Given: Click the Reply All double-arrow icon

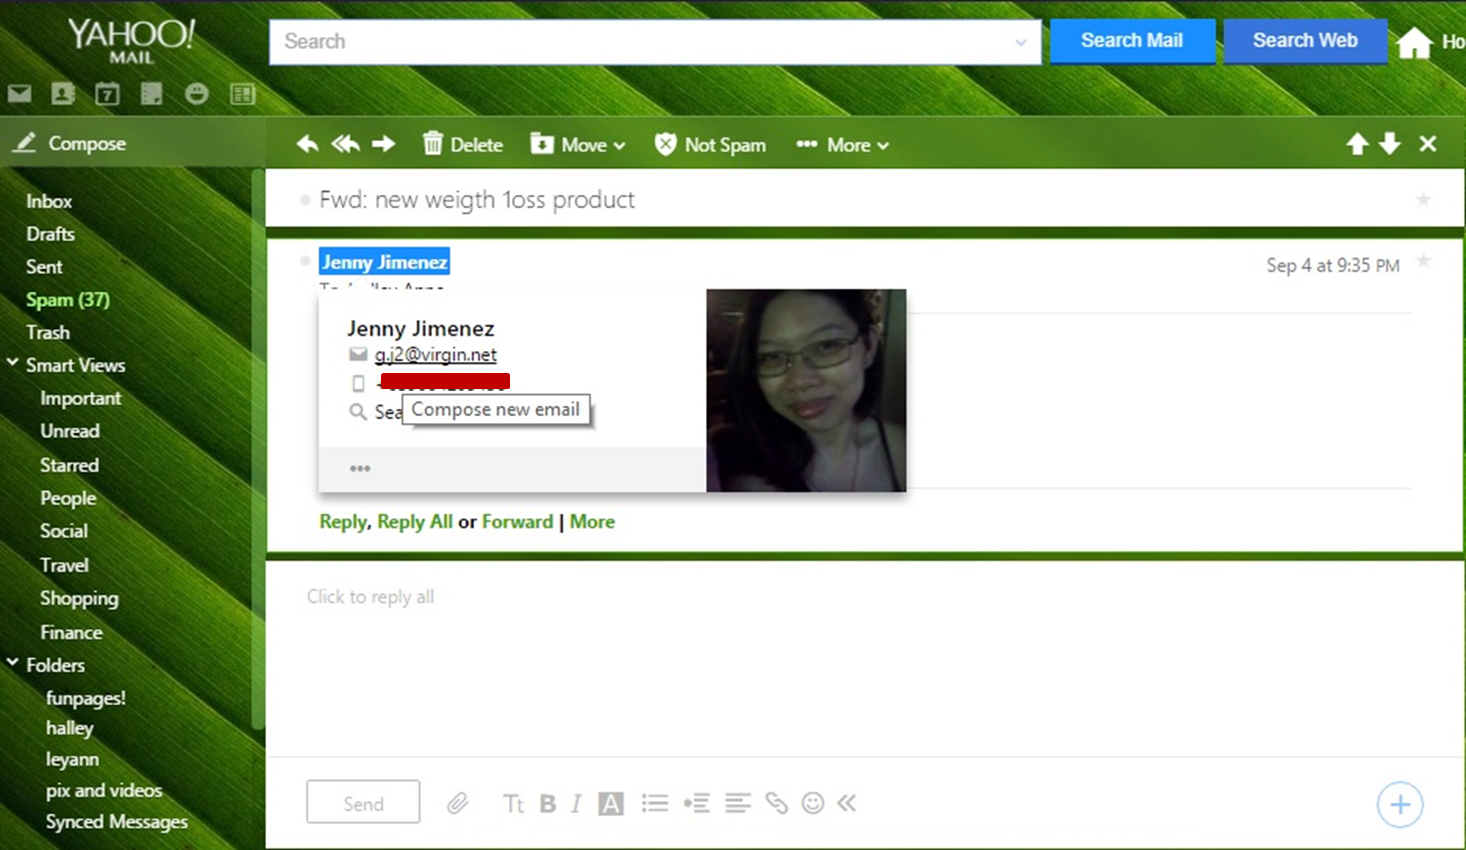Looking at the screenshot, I should [x=346, y=144].
